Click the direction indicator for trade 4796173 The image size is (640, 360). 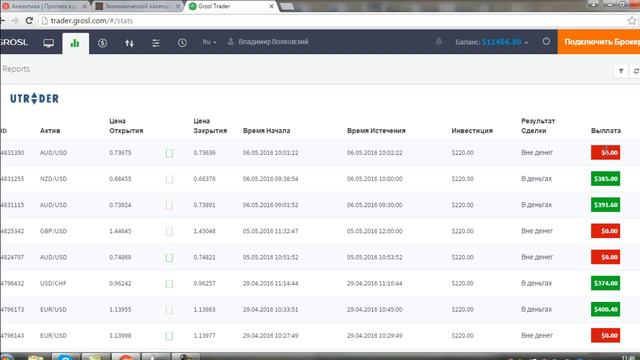click(169, 310)
